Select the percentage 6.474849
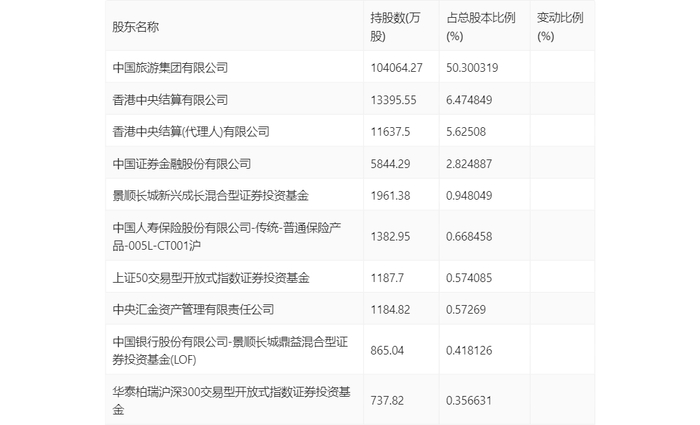 tap(469, 100)
